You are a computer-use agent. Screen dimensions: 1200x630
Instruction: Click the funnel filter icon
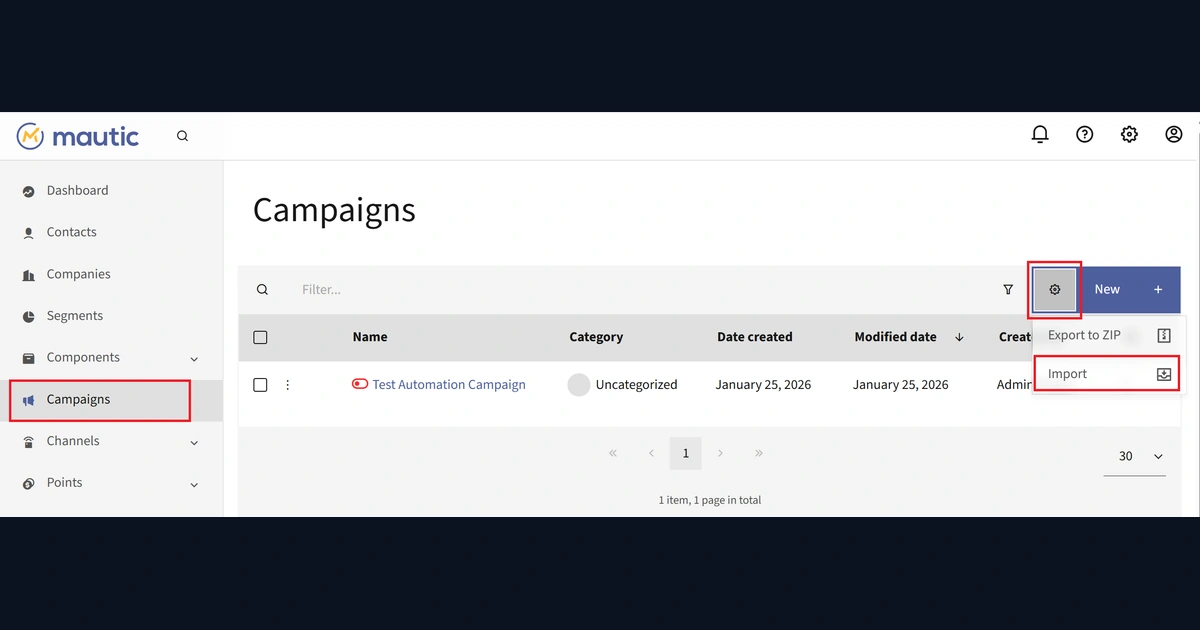[1008, 290]
